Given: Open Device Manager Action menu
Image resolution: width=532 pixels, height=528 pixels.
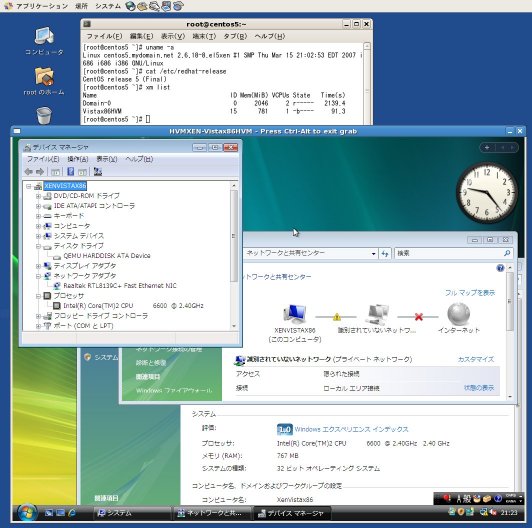Looking at the screenshot, I should 78,159.
